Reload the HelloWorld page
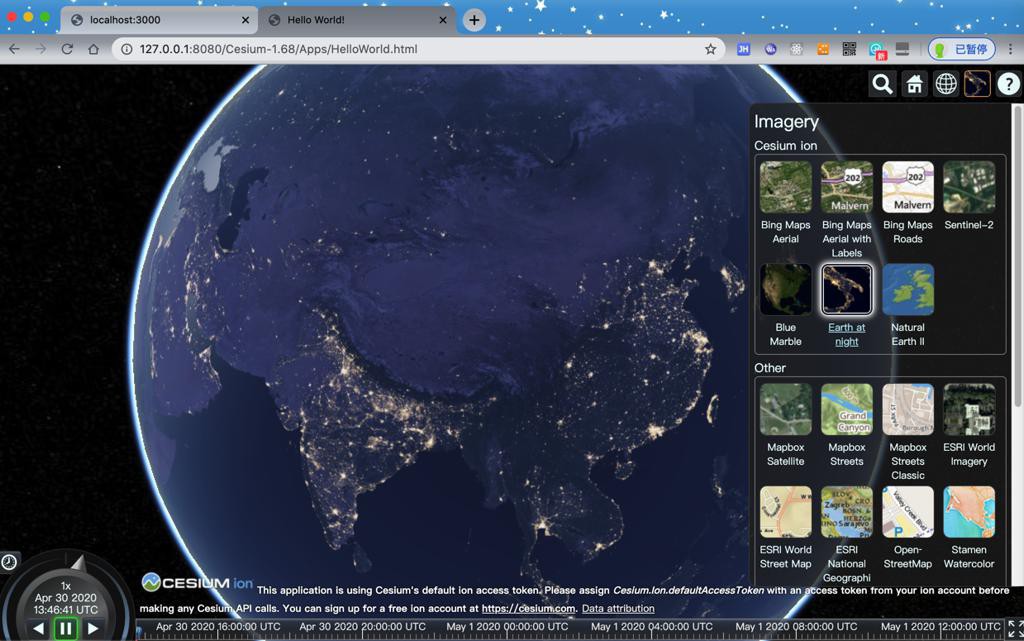Viewport: 1024px width, 641px height. [x=67, y=49]
